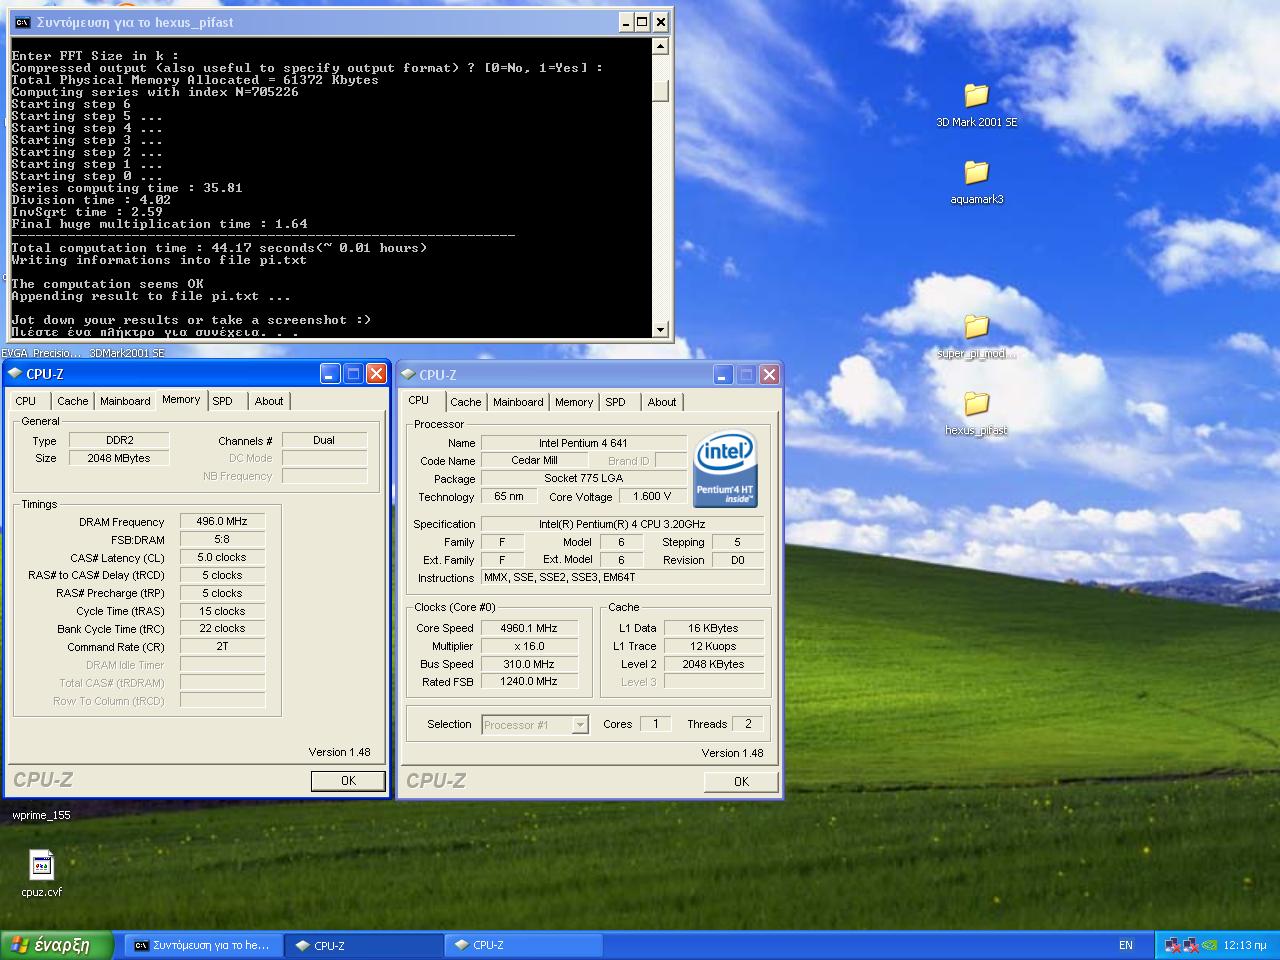The image size is (1280, 960).
Task: Click OK in the Memory CPU-Z window
Action: pos(348,781)
